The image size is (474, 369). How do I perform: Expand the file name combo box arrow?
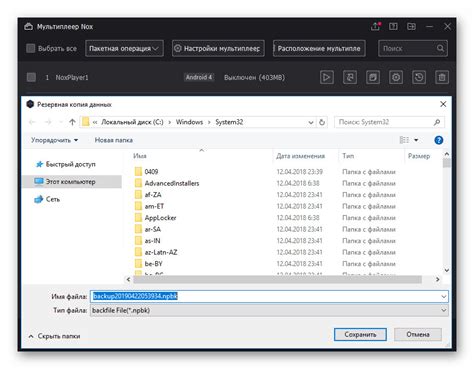click(444, 296)
